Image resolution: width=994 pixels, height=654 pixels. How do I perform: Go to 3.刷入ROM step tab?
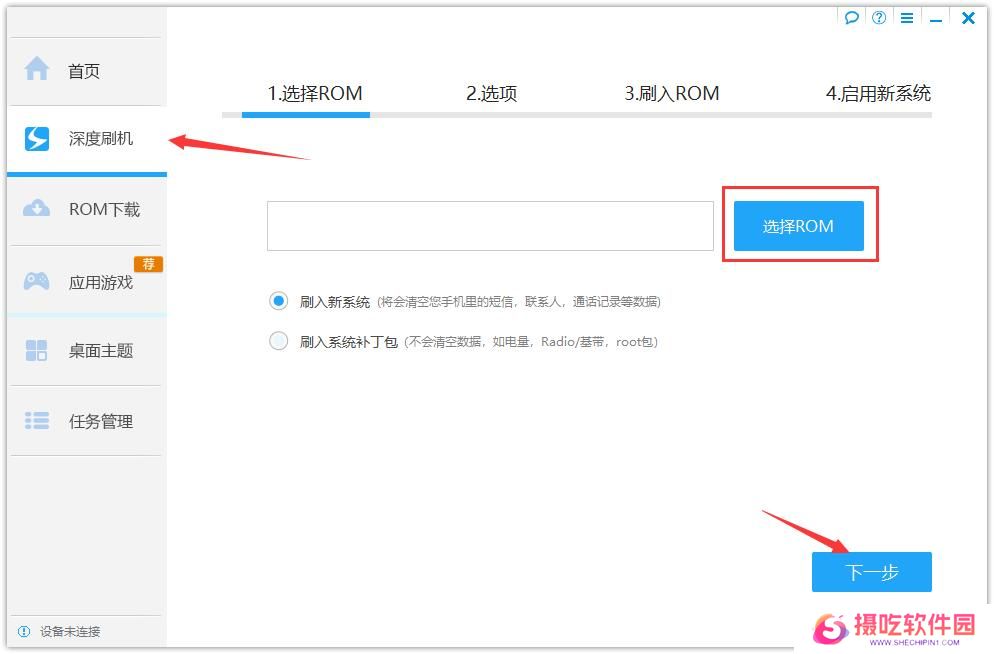point(672,94)
